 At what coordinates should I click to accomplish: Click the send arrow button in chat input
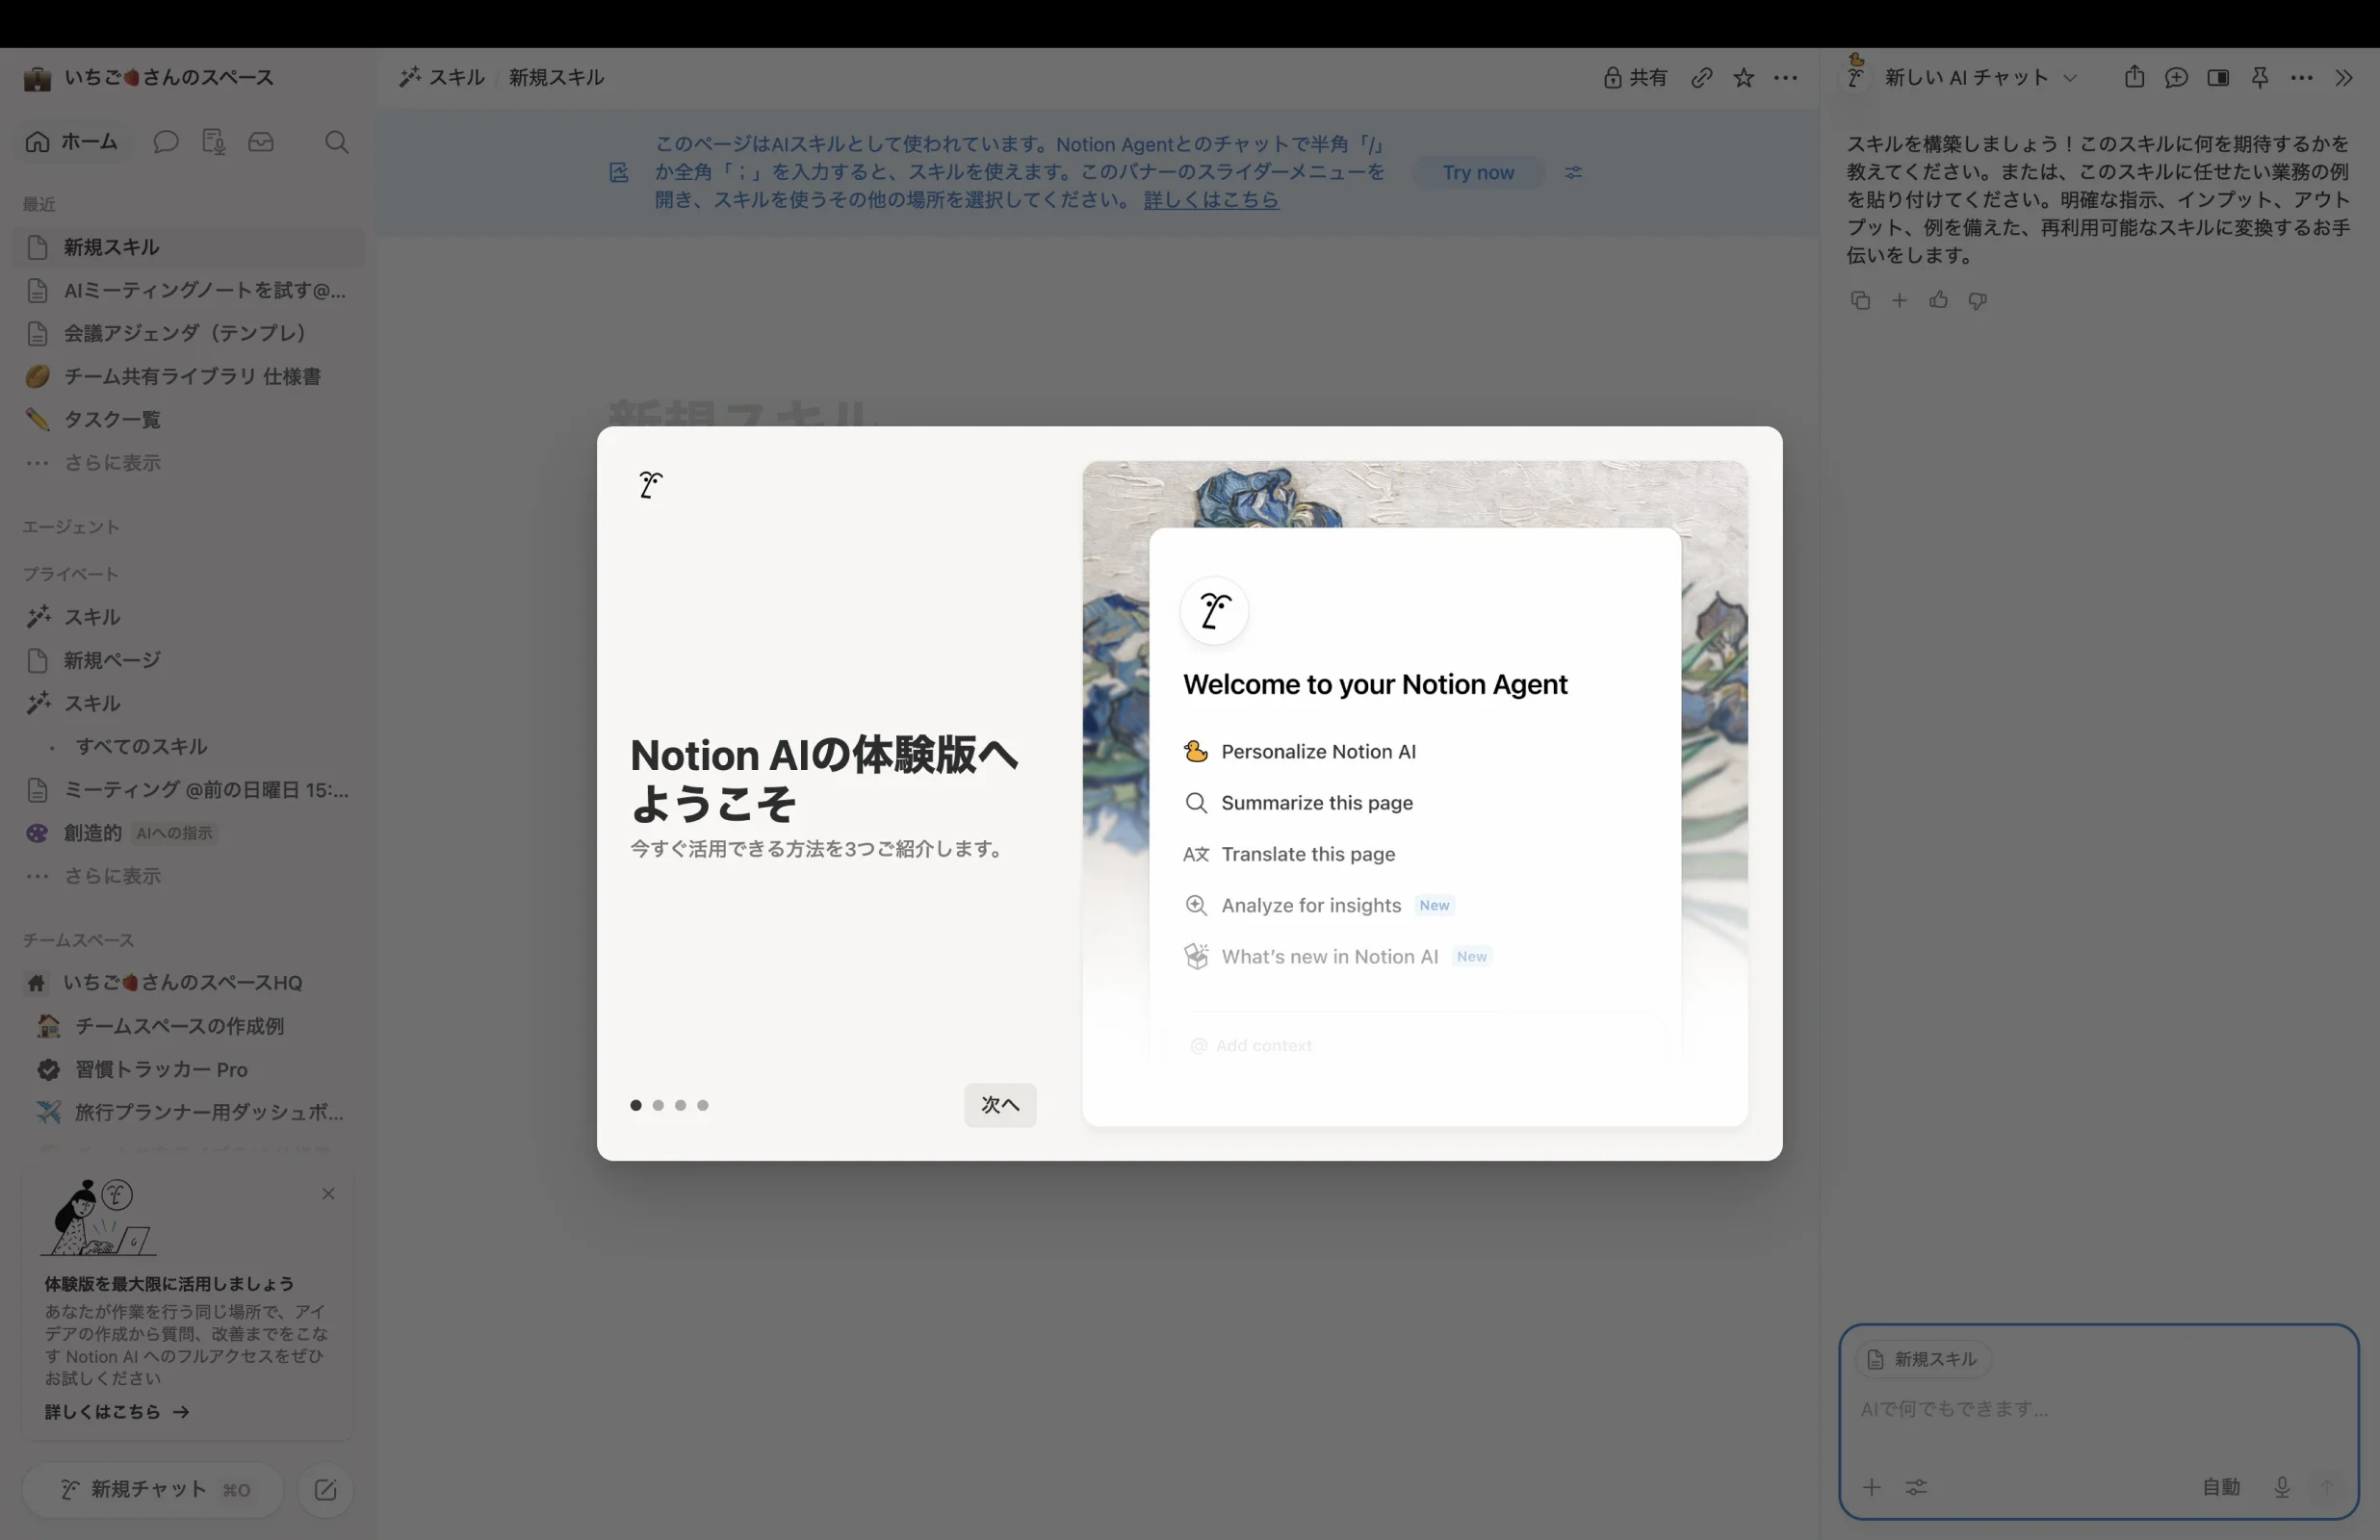tap(2327, 1487)
